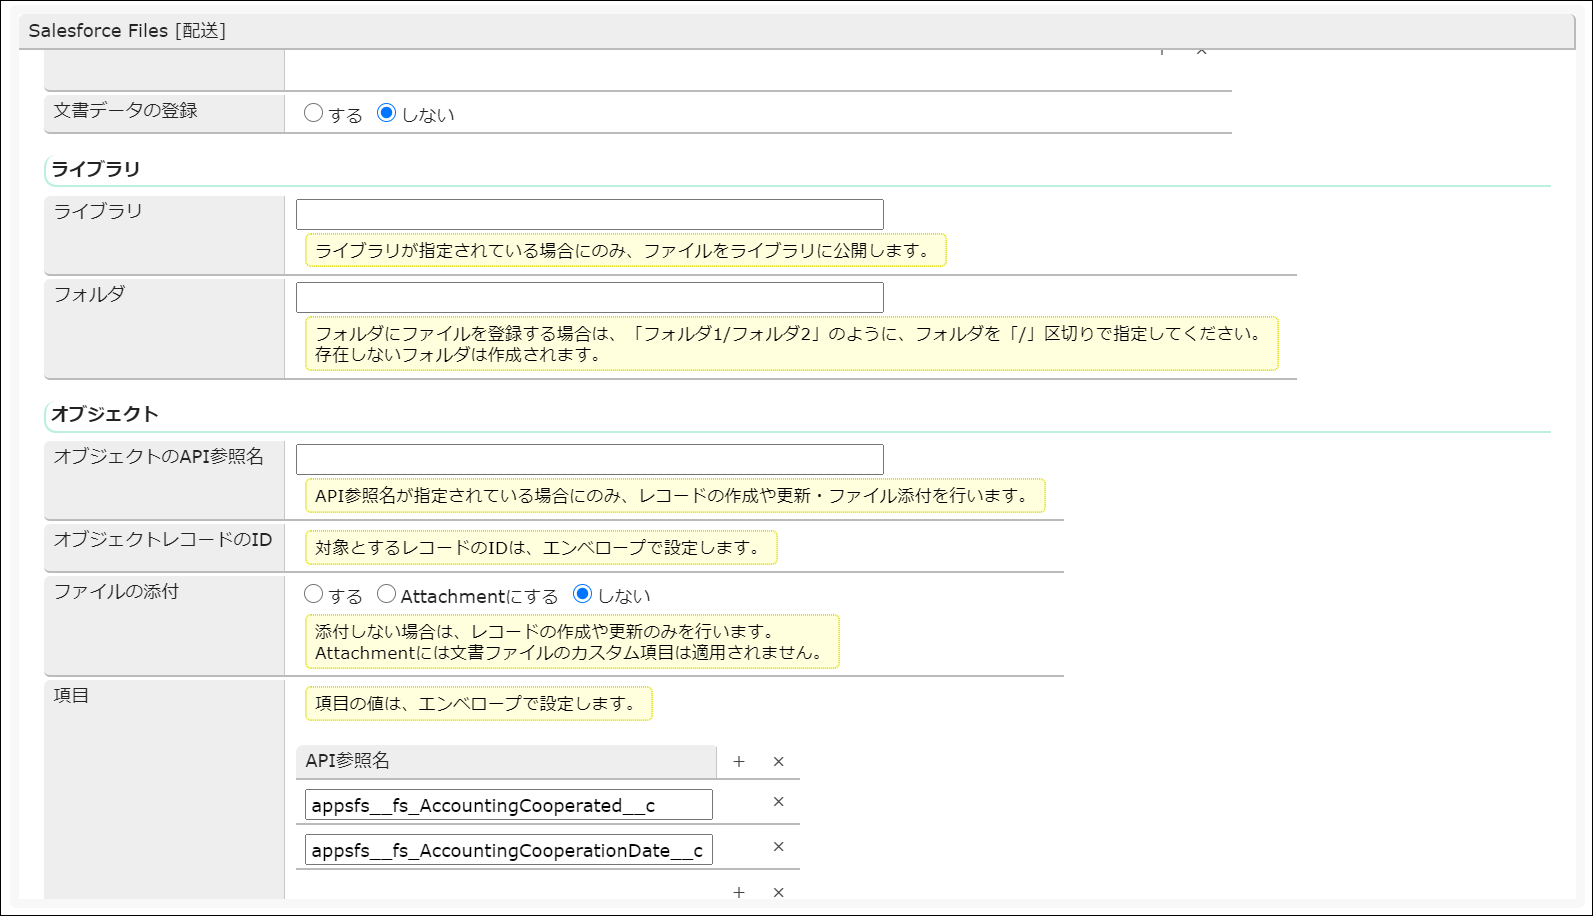Select しない for 文書データの登録

tap(386, 113)
